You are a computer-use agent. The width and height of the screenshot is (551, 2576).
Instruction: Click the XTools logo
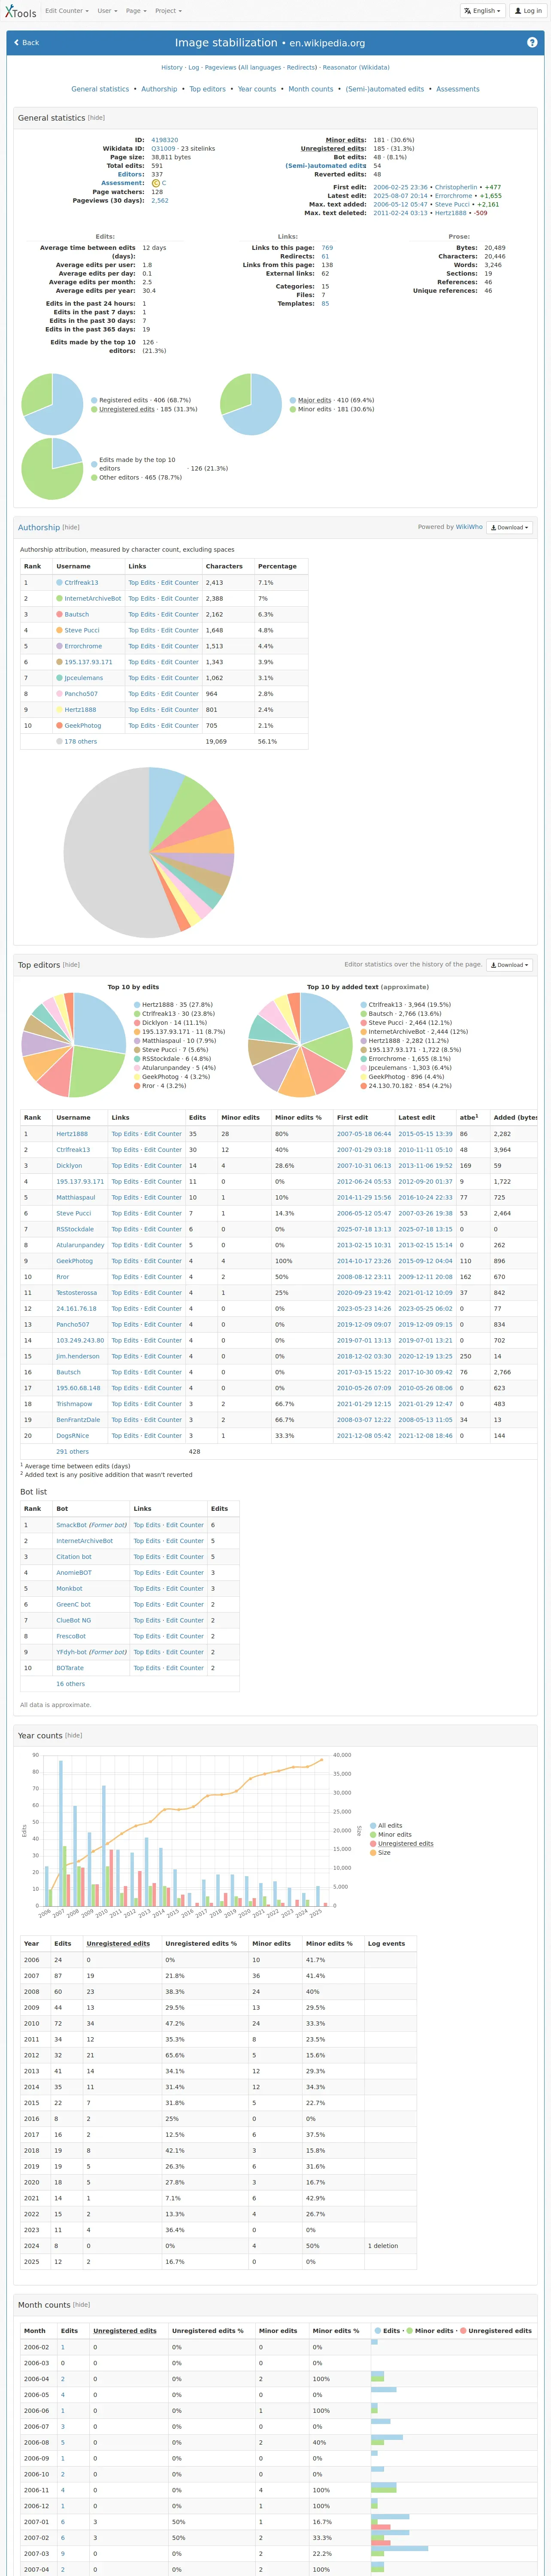pos(20,11)
